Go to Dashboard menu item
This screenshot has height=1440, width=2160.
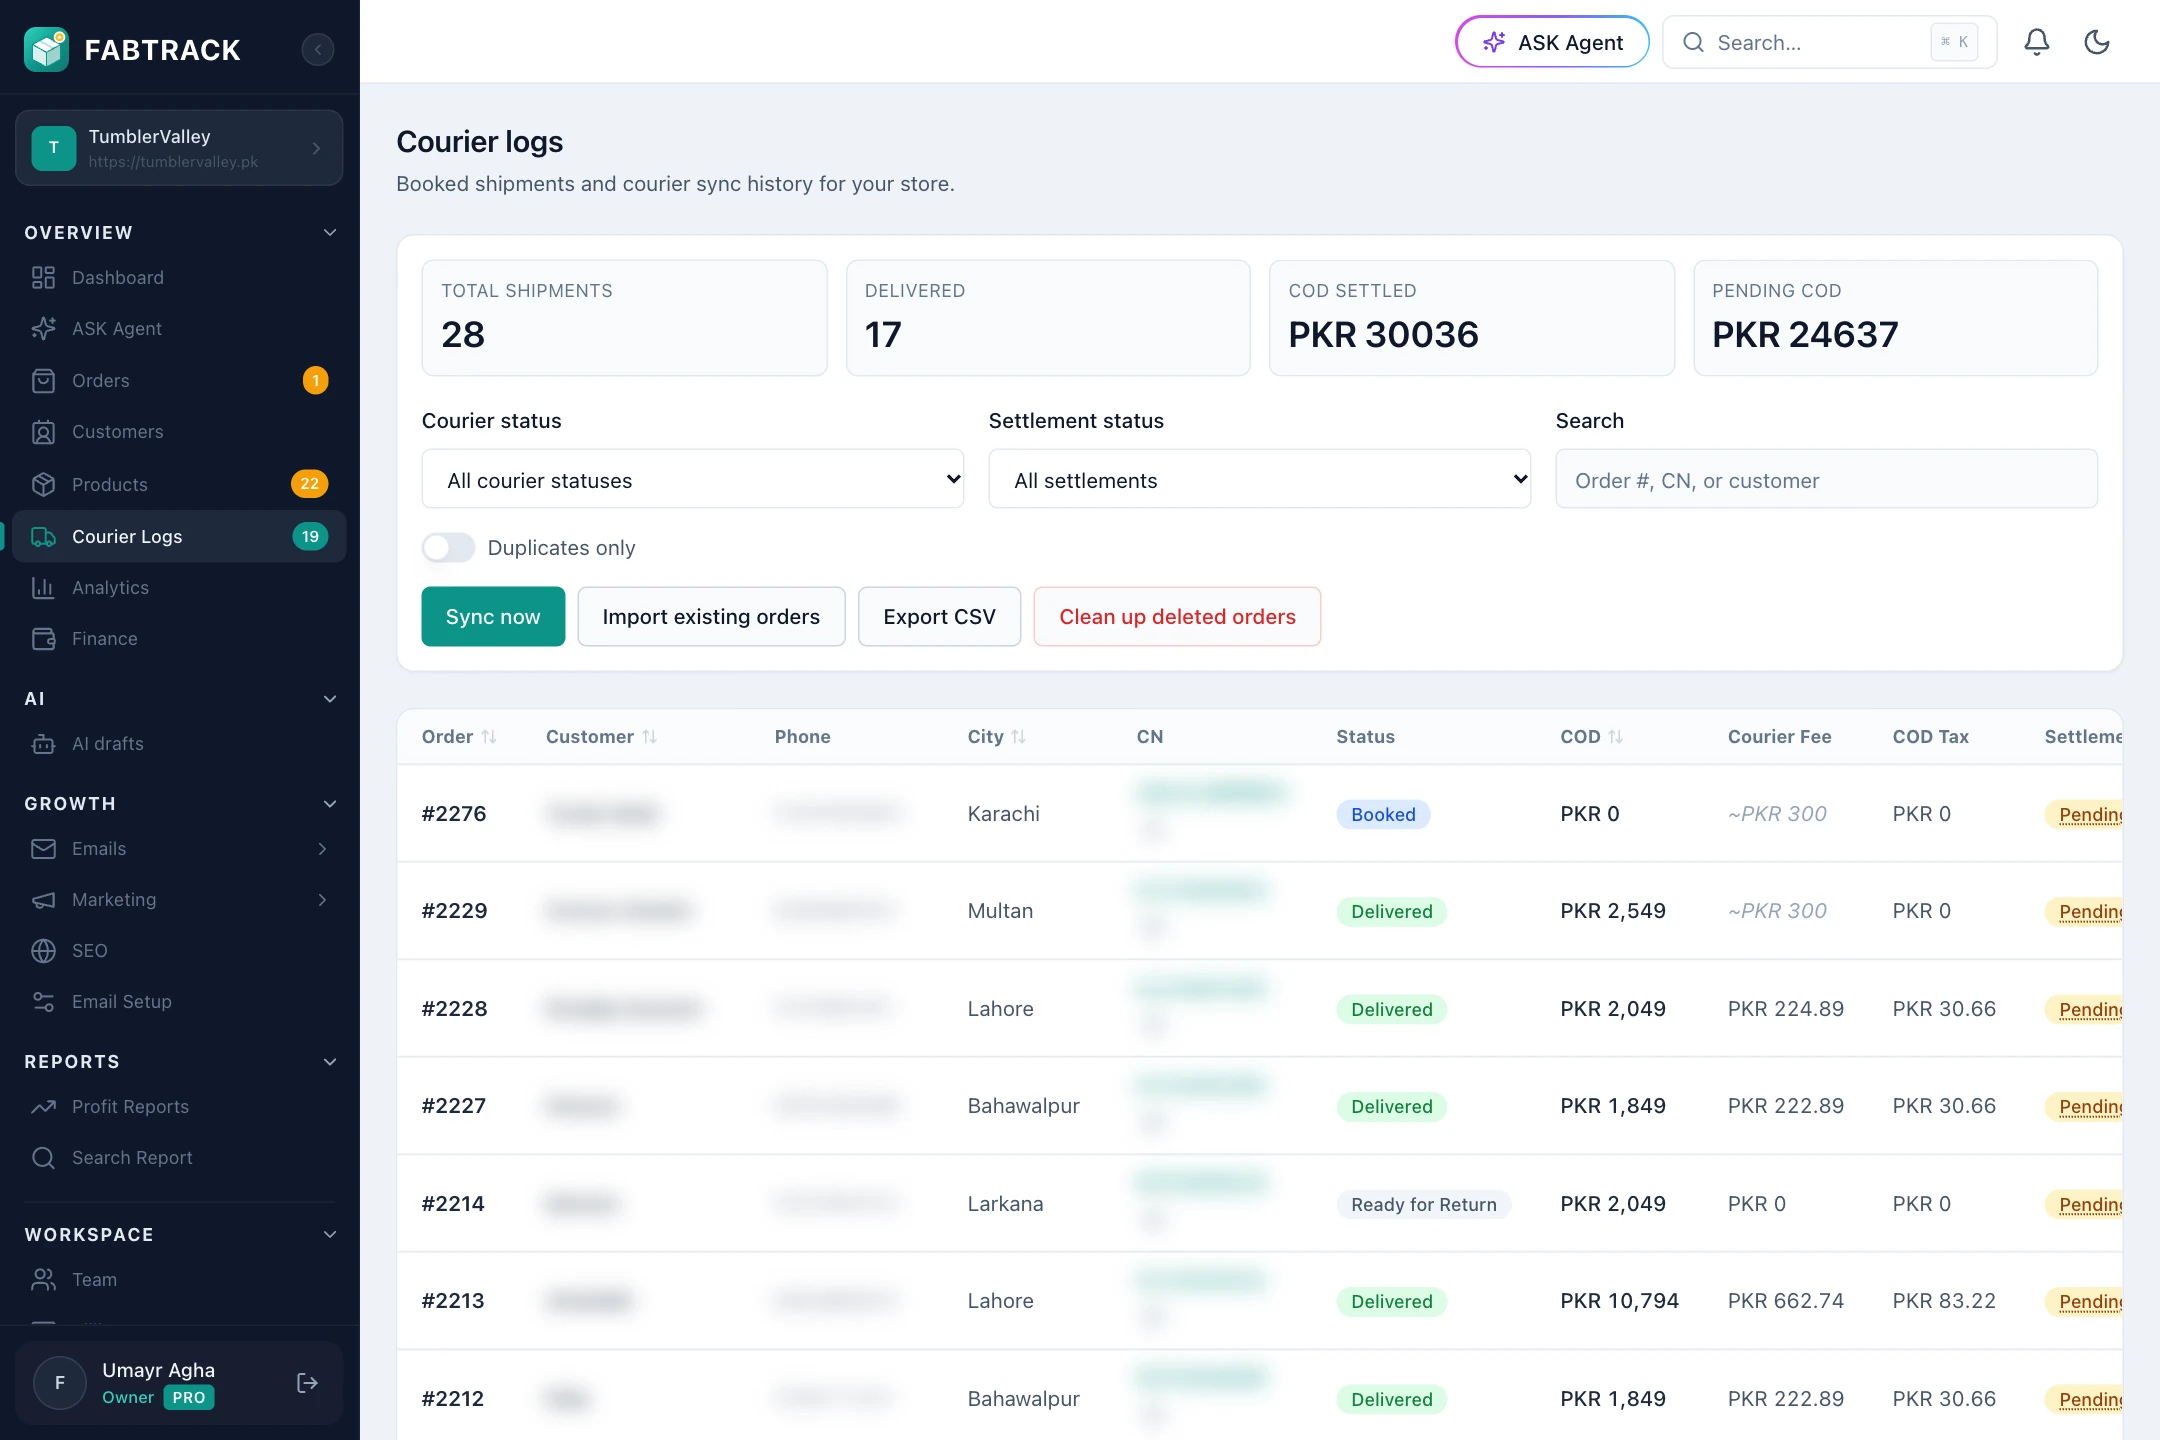[x=179, y=278]
